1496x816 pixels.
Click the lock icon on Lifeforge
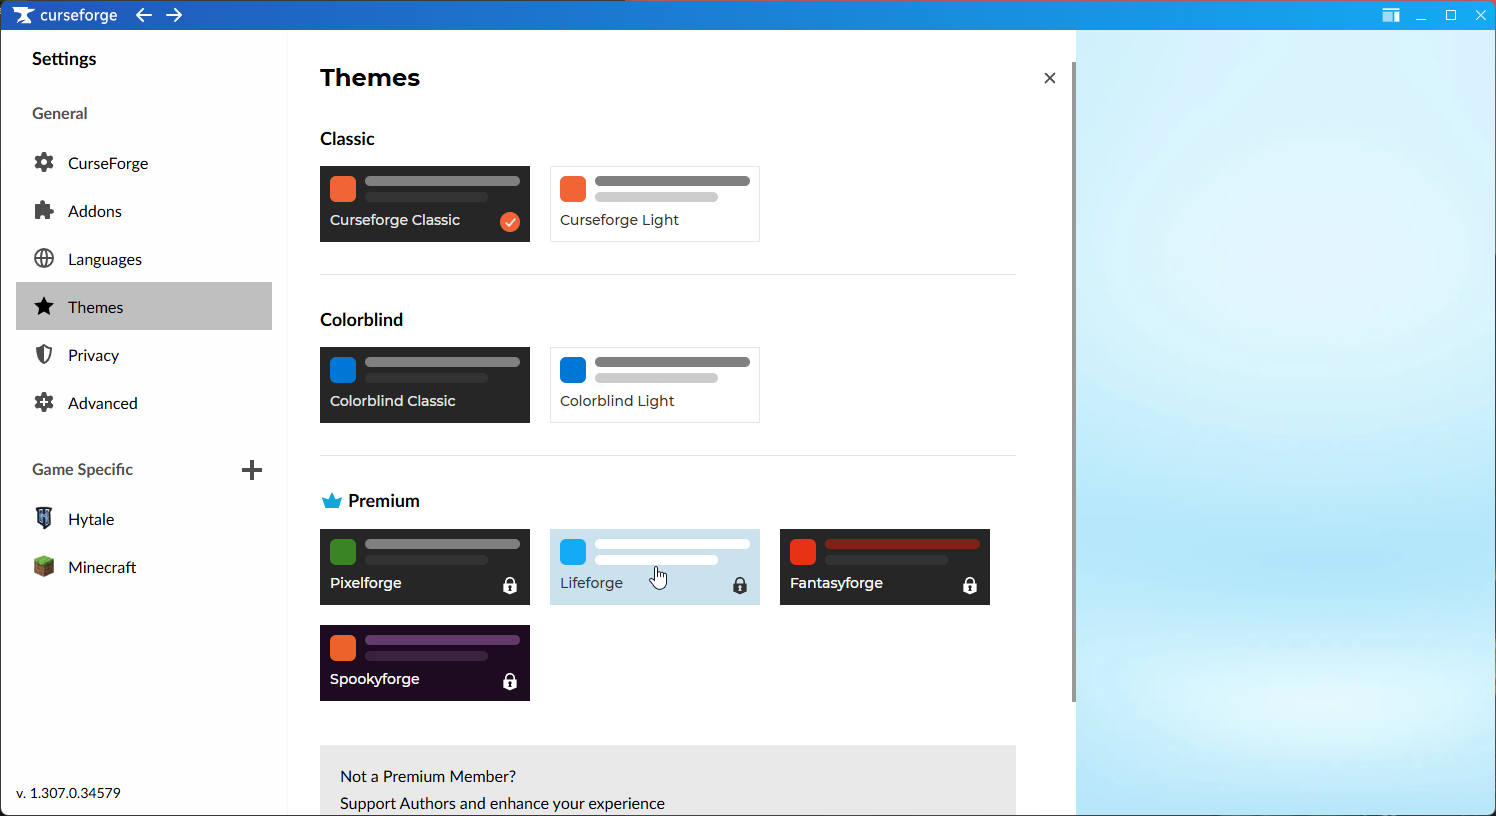(740, 585)
